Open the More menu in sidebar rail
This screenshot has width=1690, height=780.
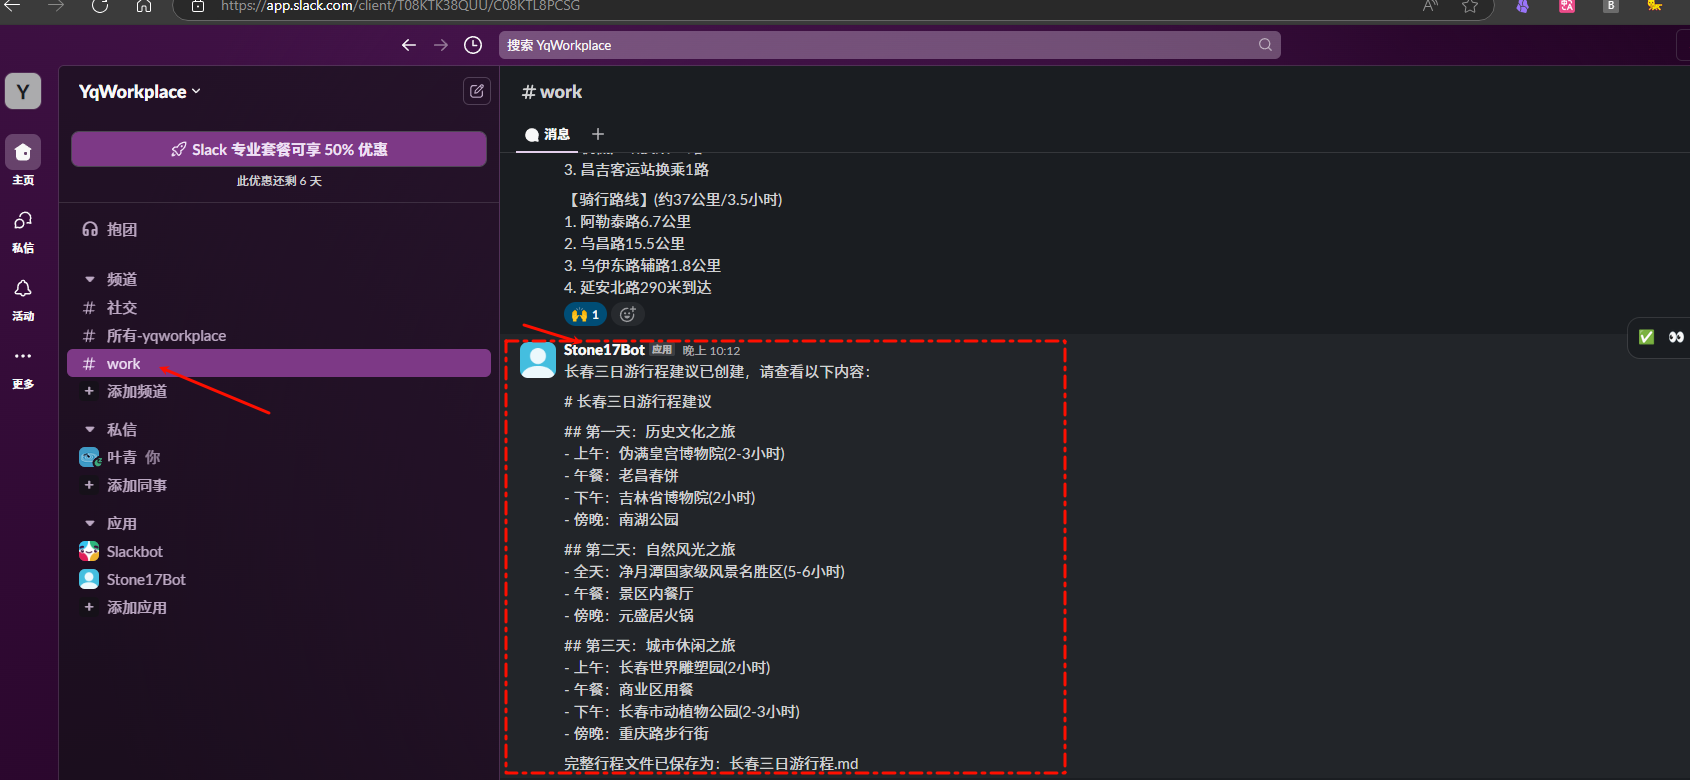coord(23,357)
